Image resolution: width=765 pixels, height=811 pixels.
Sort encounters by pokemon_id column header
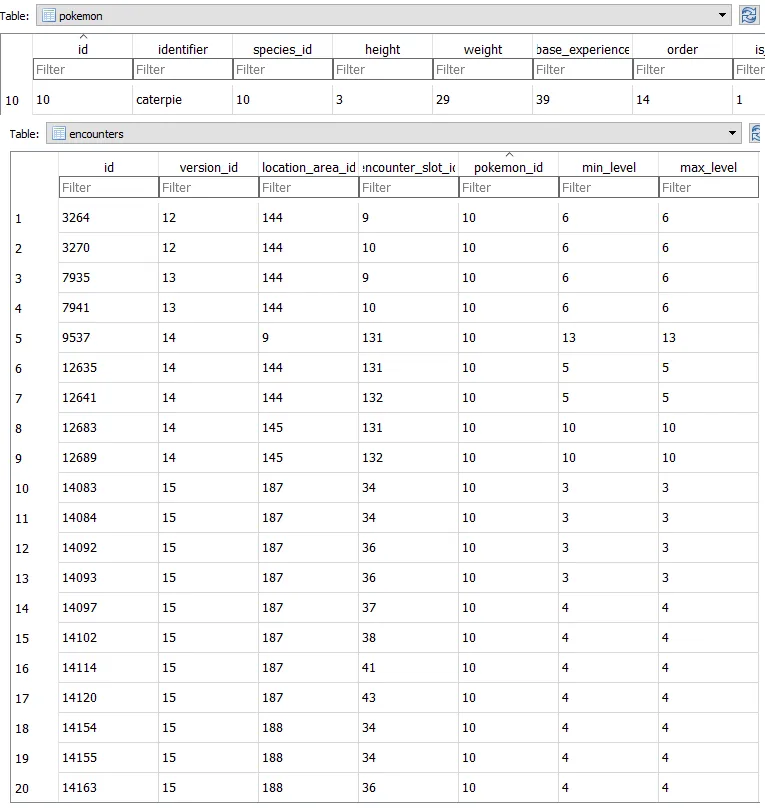click(508, 167)
